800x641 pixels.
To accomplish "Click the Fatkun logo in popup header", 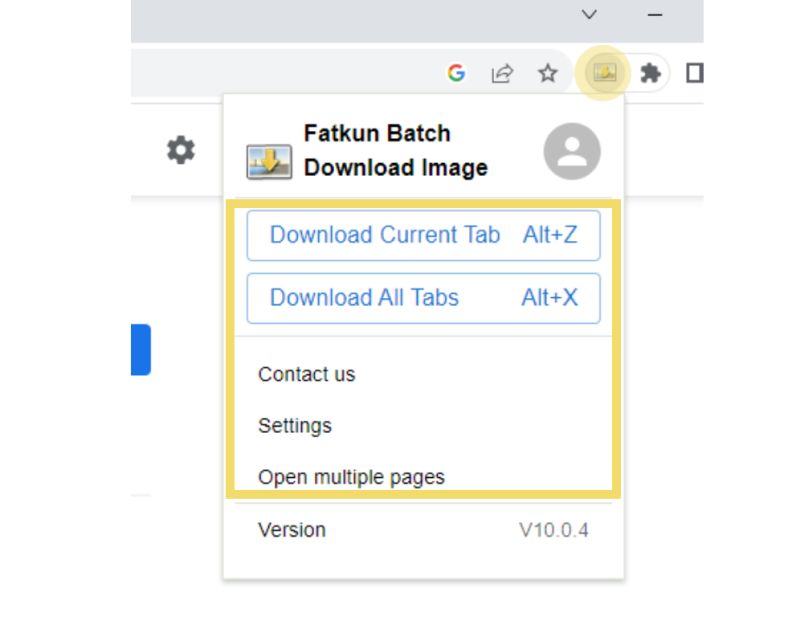I will (269, 161).
